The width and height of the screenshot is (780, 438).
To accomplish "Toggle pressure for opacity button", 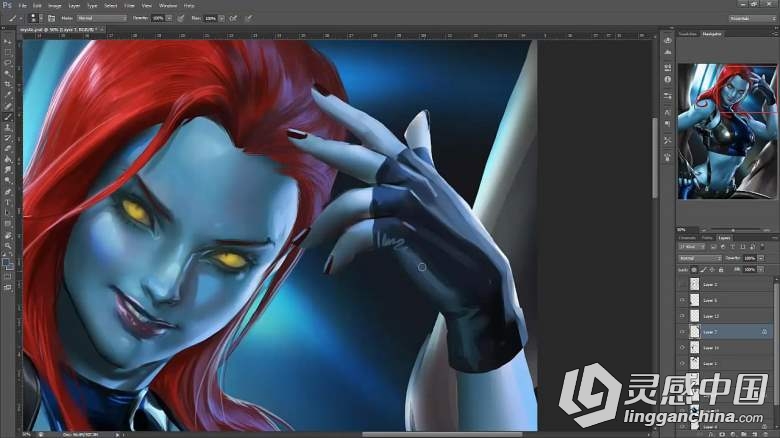I will pos(181,18).
